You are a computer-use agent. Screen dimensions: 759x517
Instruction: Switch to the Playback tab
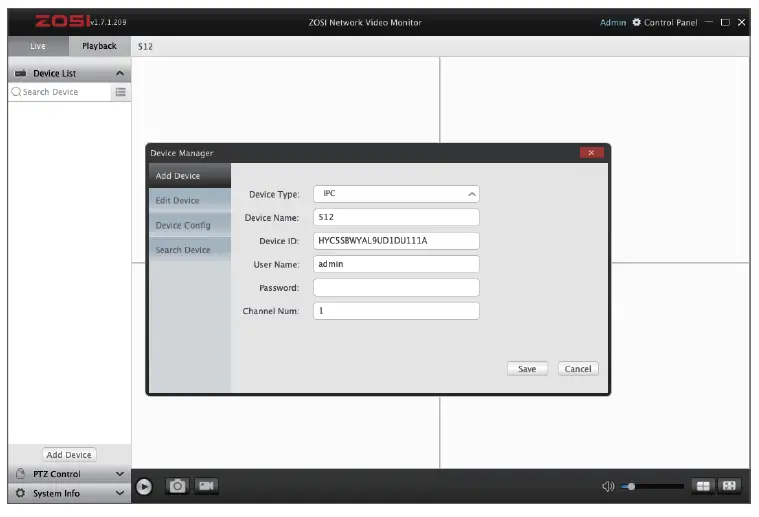coord(99,46)
